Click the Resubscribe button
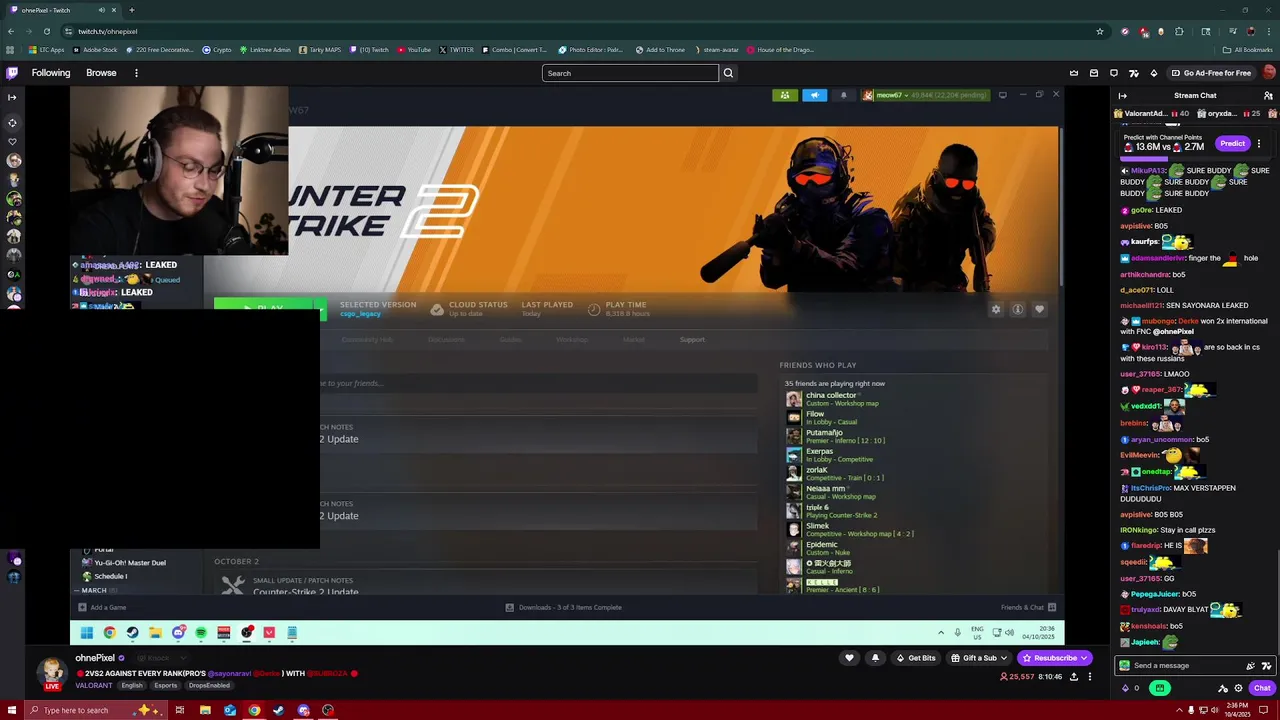 click(1054, 658)
